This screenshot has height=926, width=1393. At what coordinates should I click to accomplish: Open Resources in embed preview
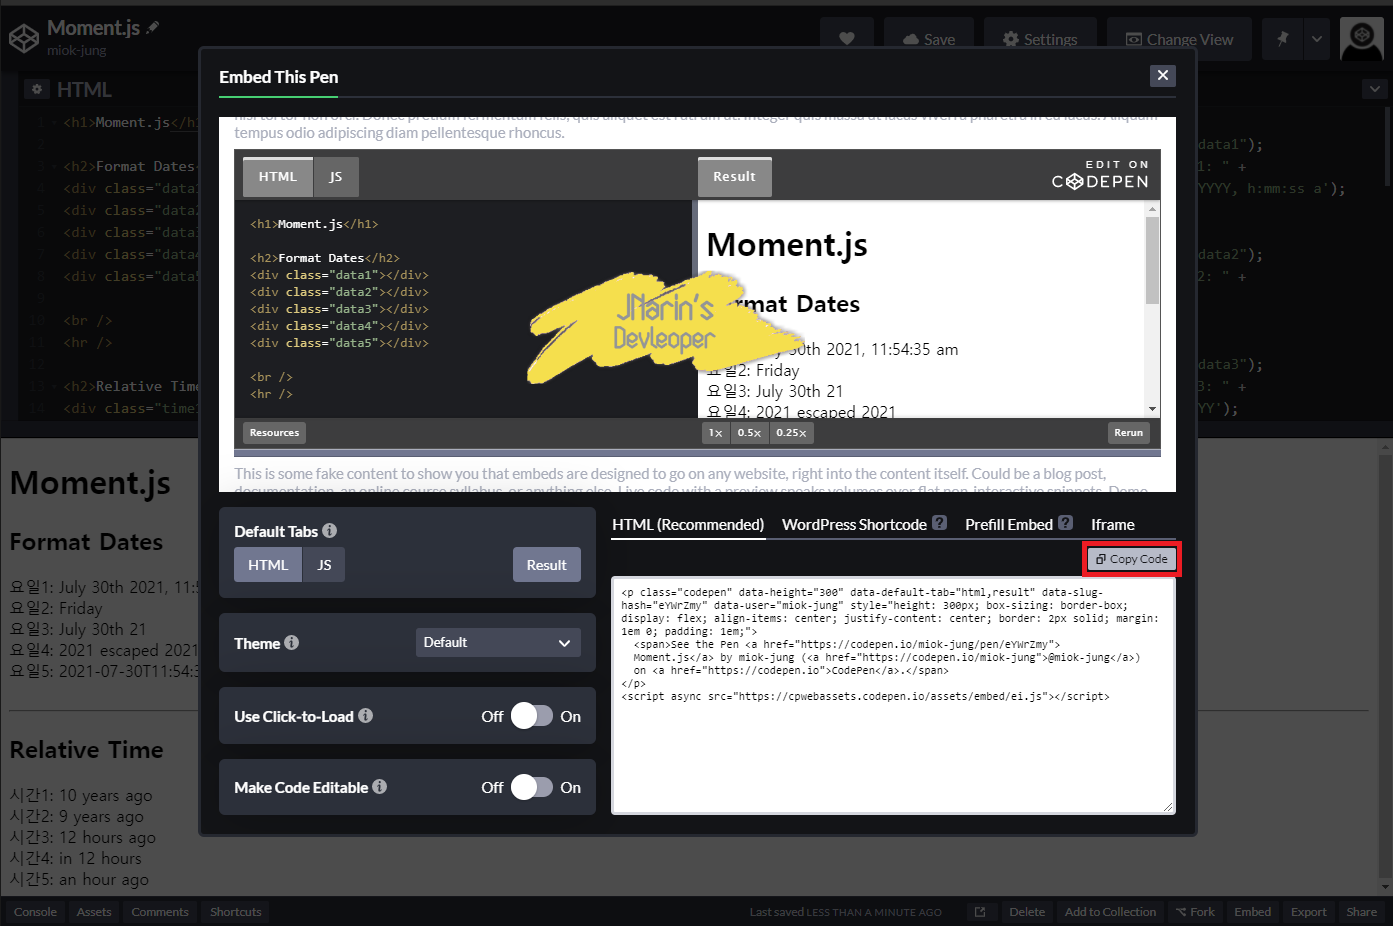(x=274, y=433)
